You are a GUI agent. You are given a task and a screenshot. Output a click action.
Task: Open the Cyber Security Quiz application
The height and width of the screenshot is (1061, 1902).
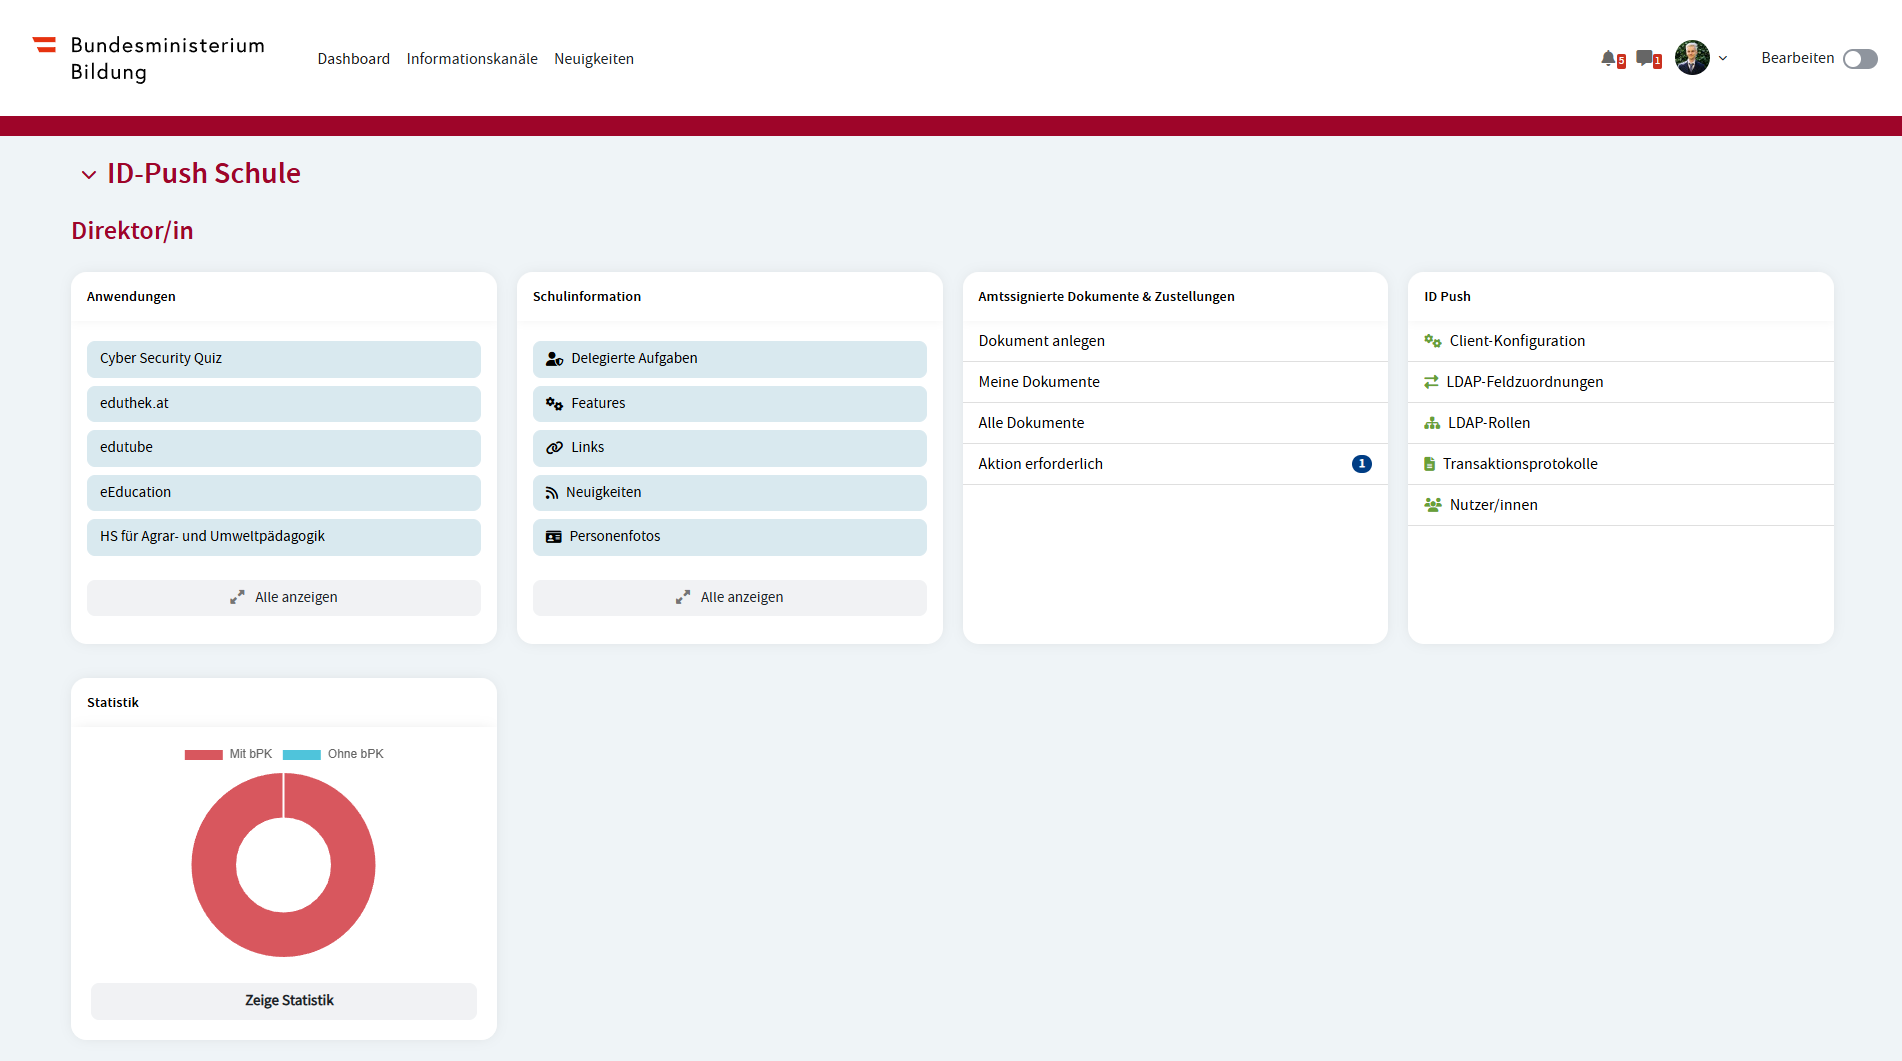point(284,359)
